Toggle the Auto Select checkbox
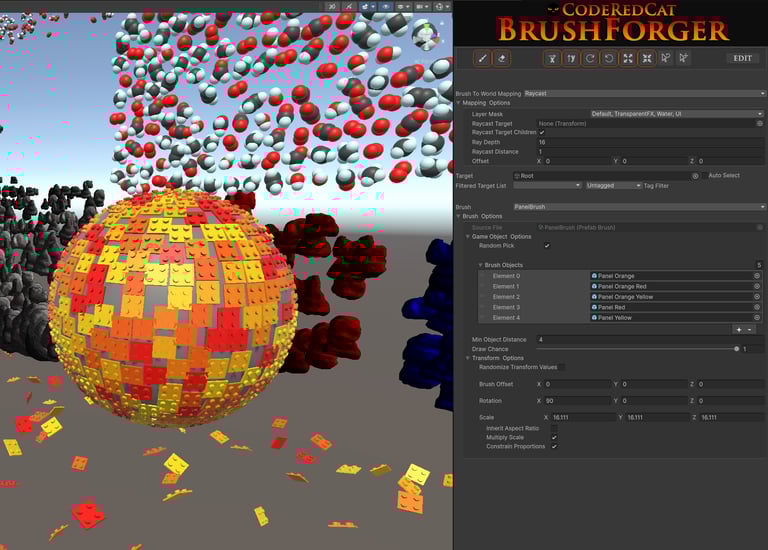Image resolution: width=768 pixels, height=550 pixels. (x=704, y=175)
